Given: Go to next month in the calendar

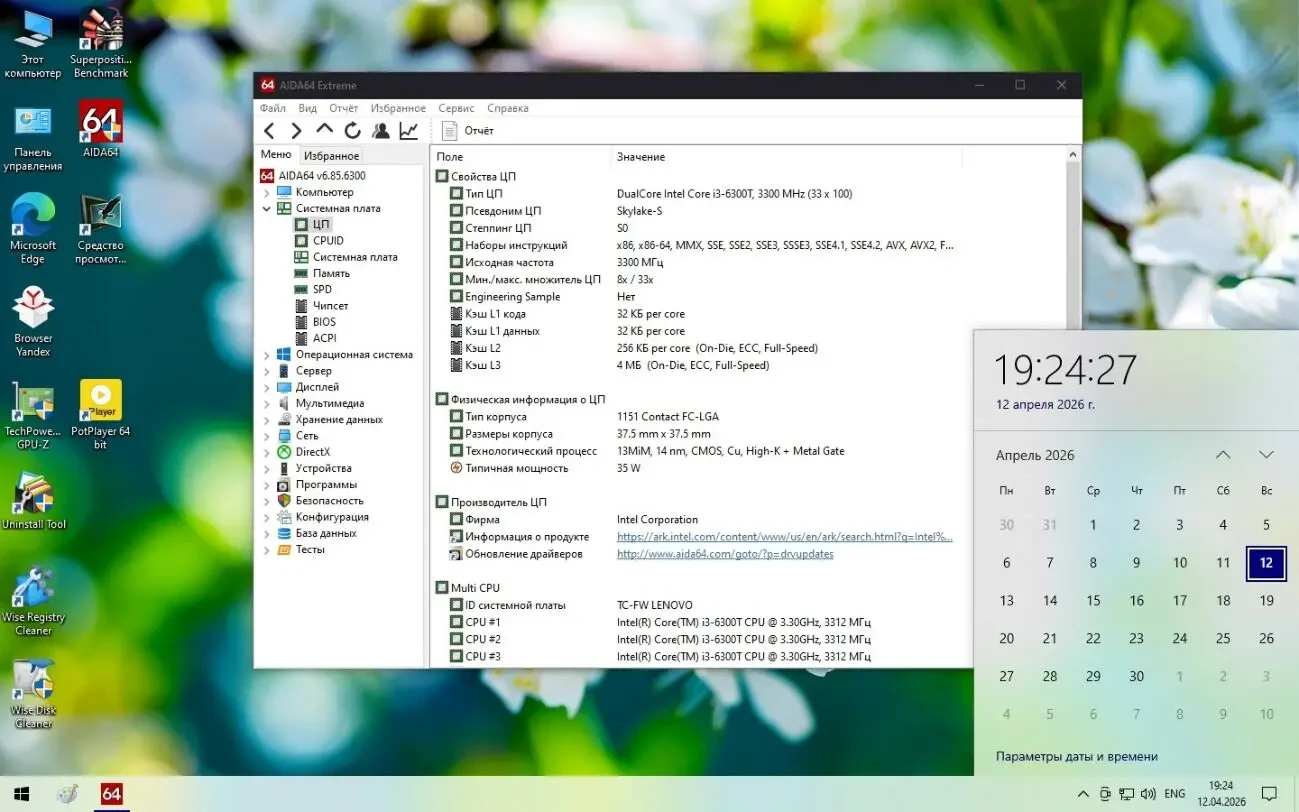Looking at the screenshot, I should [x=1266, y=455].
